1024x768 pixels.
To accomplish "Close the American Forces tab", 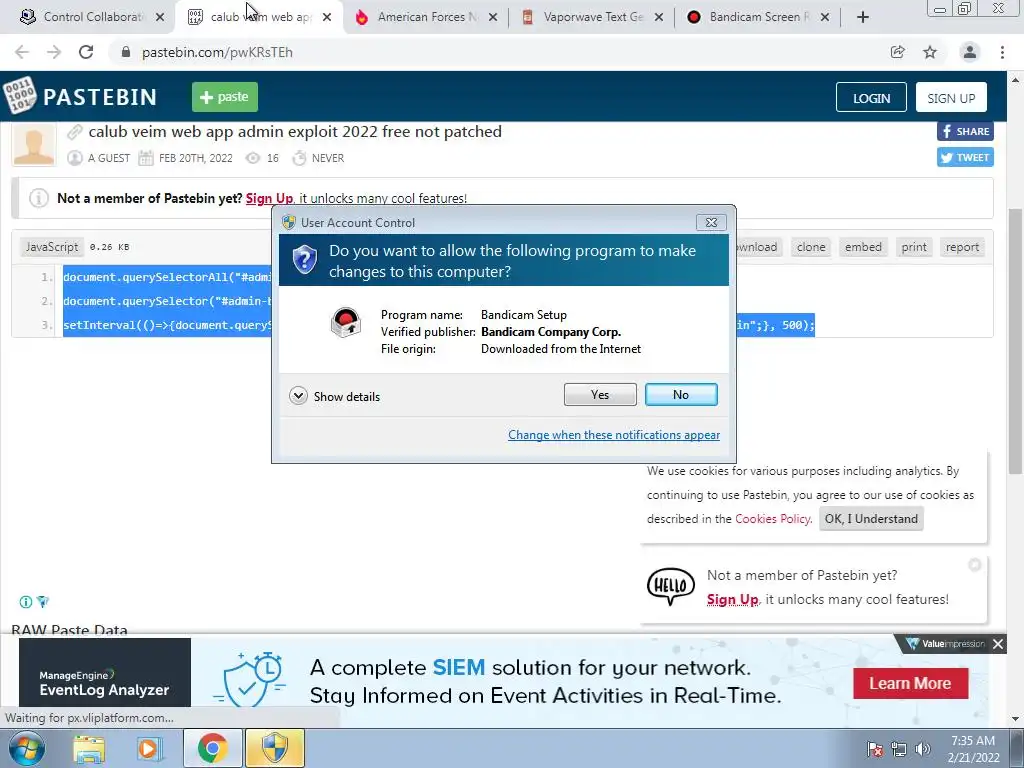I will (493, 17).
